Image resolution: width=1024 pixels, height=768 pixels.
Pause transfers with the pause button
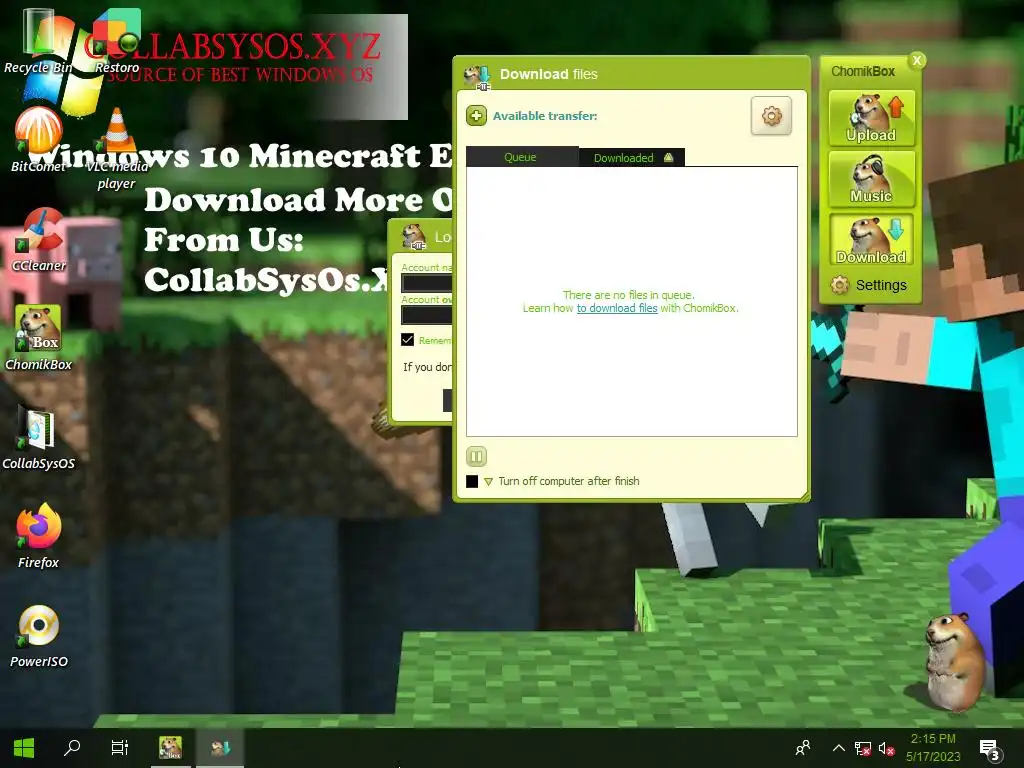point(476,456)
